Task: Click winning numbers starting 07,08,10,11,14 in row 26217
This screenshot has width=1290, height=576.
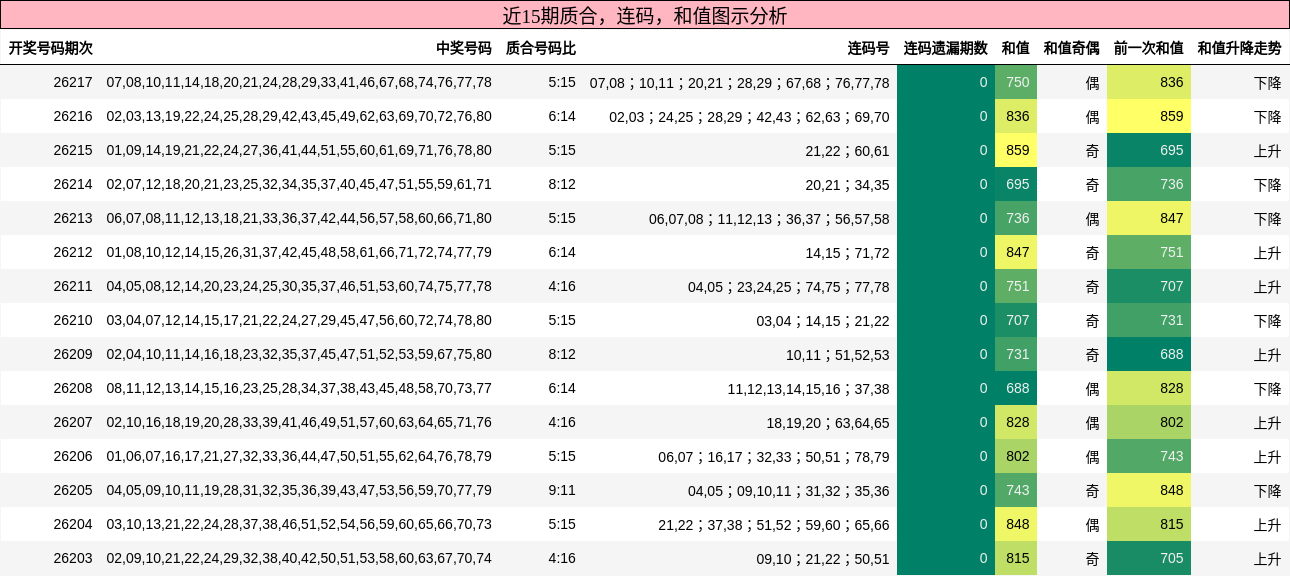Action: point(299,82)
